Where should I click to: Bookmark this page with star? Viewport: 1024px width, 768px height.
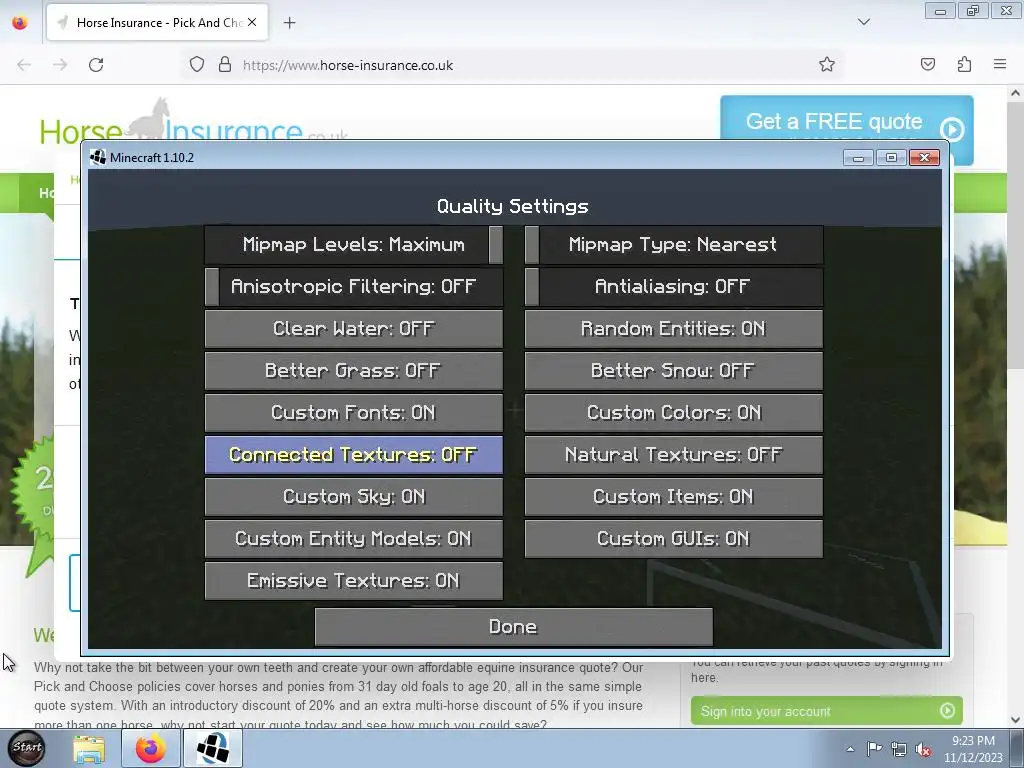coord(827,64)
